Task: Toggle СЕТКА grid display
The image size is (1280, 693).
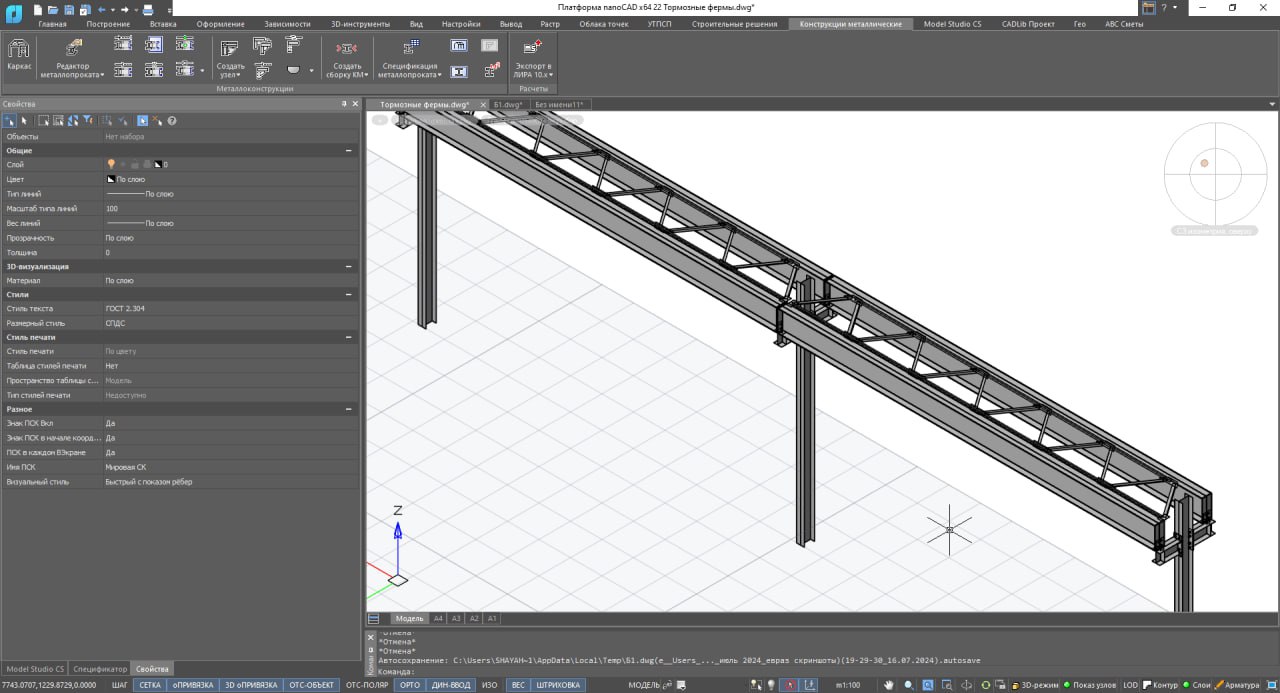Action: pyautogui.click(x=150, y=685)
